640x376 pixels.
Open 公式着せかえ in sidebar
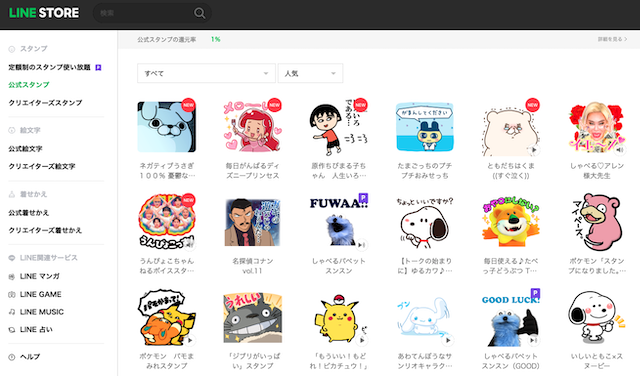[29, 213]
